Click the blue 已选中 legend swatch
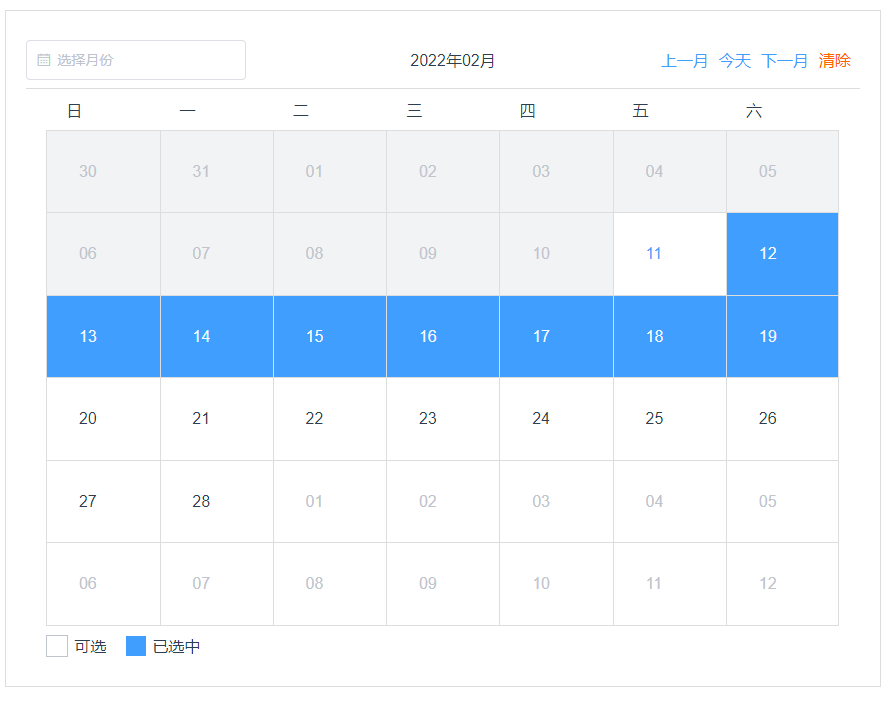 (136, 646)
